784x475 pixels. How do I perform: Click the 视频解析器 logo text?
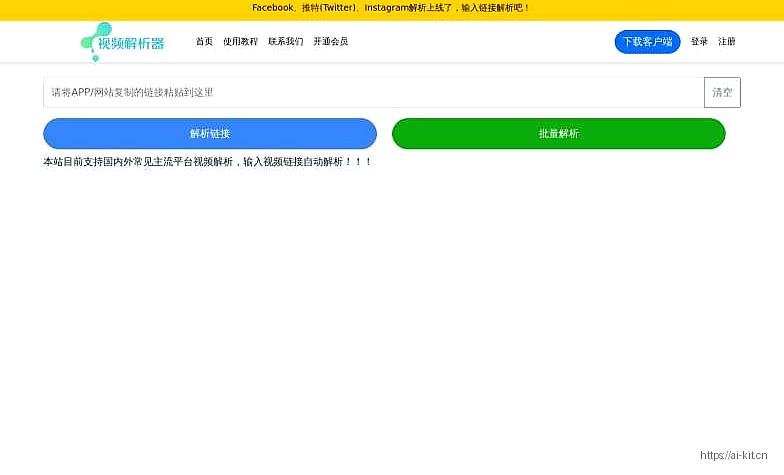(132, 43)
